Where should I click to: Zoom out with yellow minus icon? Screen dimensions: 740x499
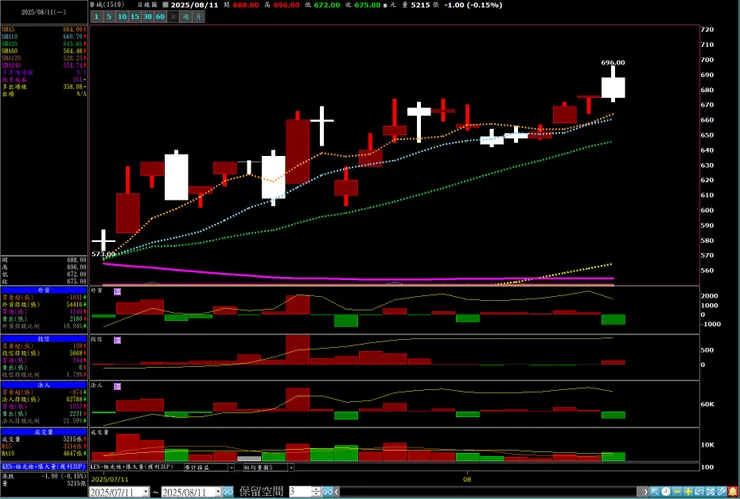(677, 491)
